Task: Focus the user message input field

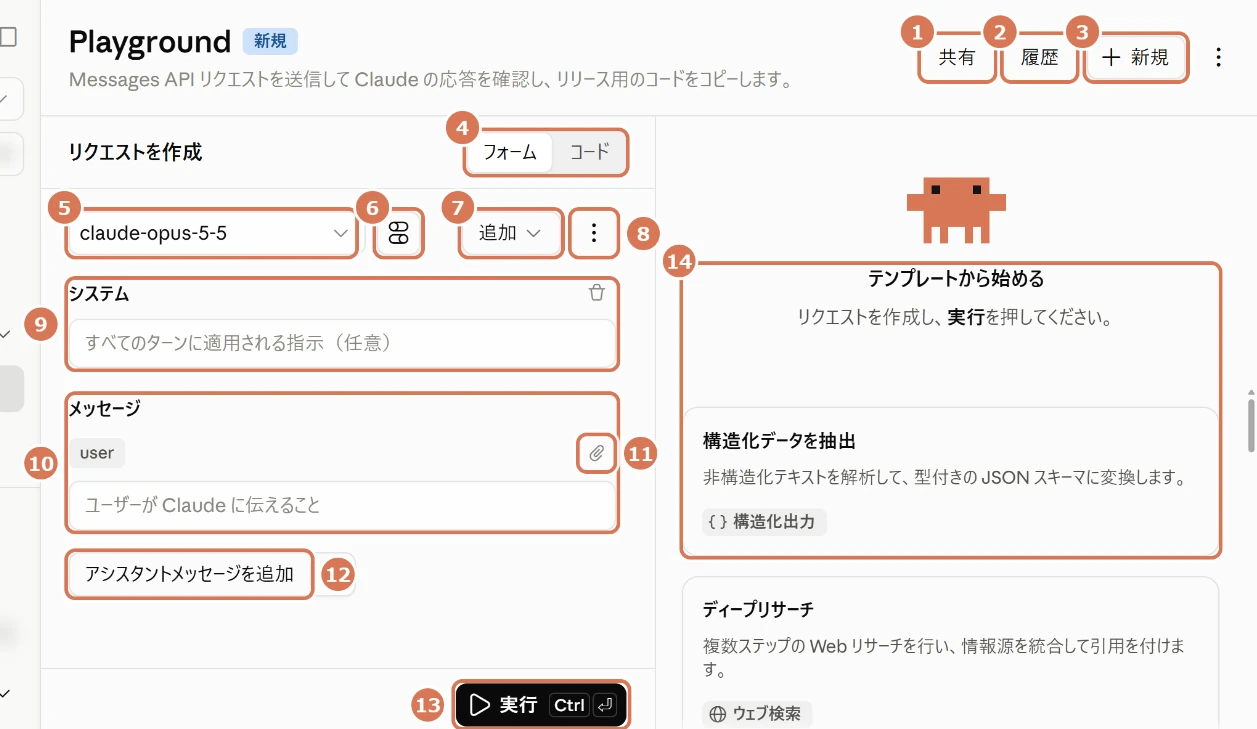Action: point(341,505)
